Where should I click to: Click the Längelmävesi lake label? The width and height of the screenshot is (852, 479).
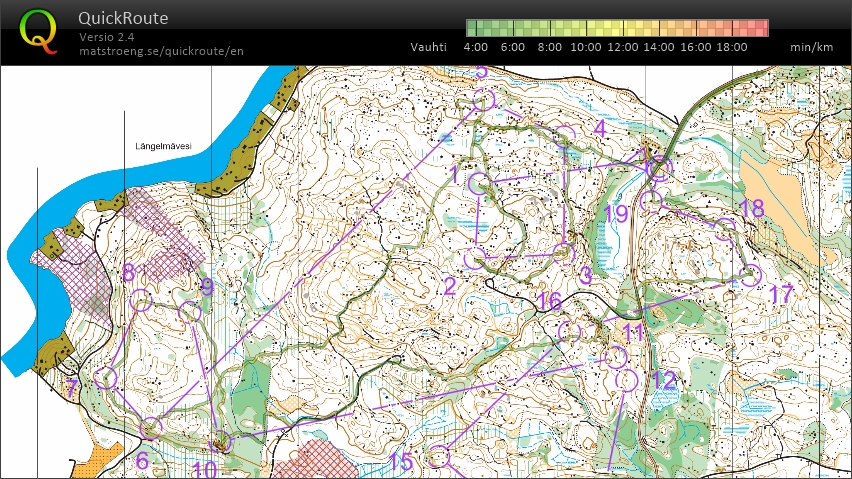click(x=163, y=146)
